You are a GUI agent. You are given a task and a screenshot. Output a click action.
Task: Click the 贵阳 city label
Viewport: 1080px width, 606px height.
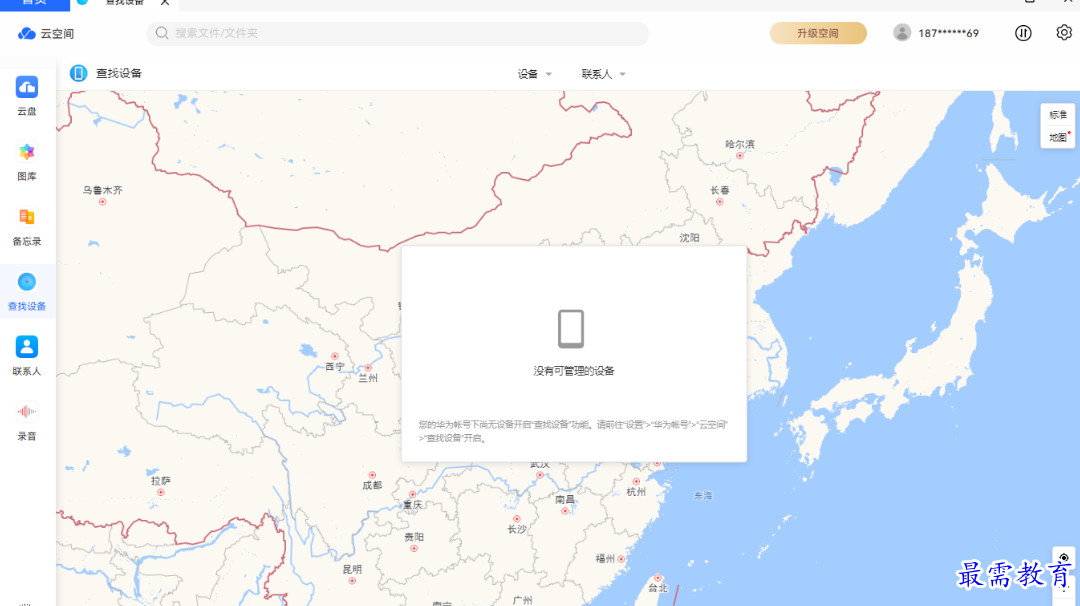[414, 537]
